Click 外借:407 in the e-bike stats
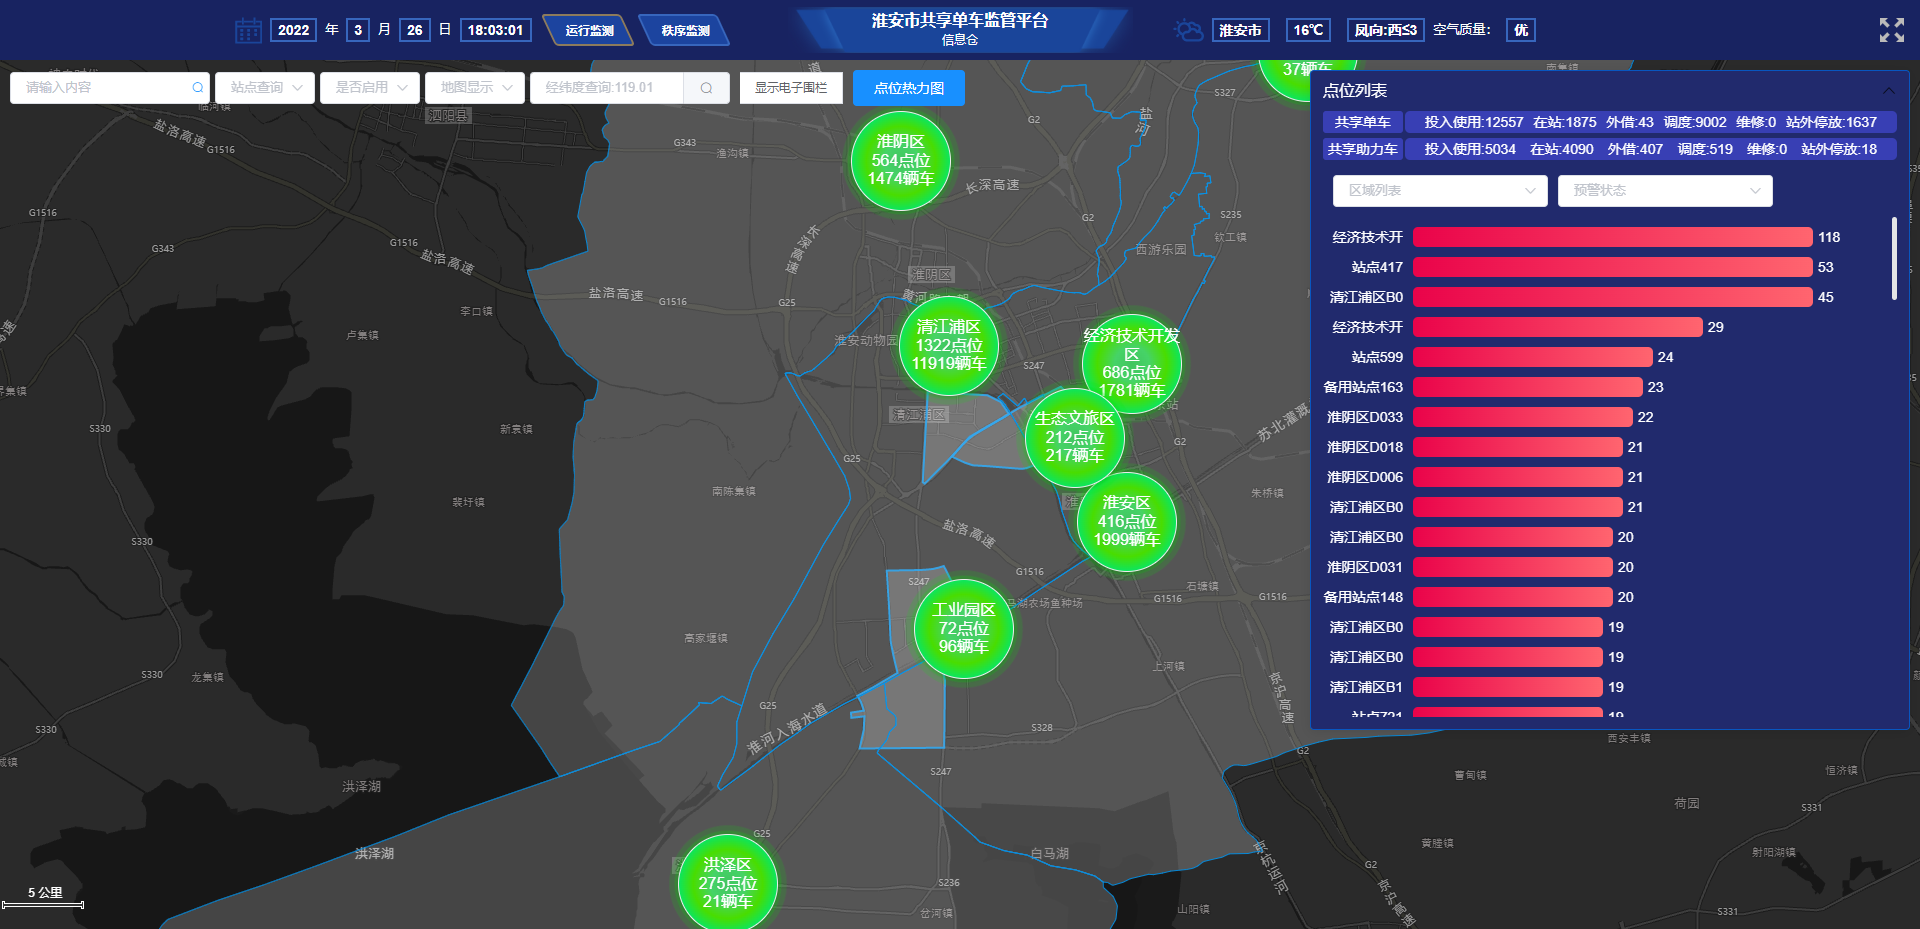This screenshot has height=929, width=1920. tap(1635, 149)
